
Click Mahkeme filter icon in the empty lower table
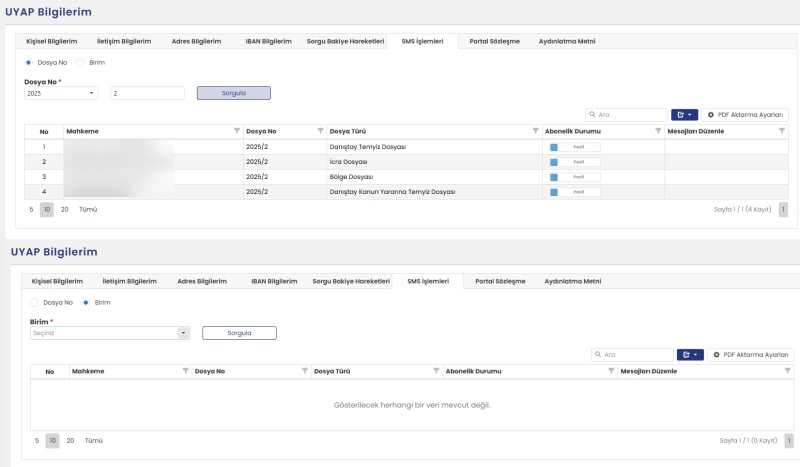[186, 371]
